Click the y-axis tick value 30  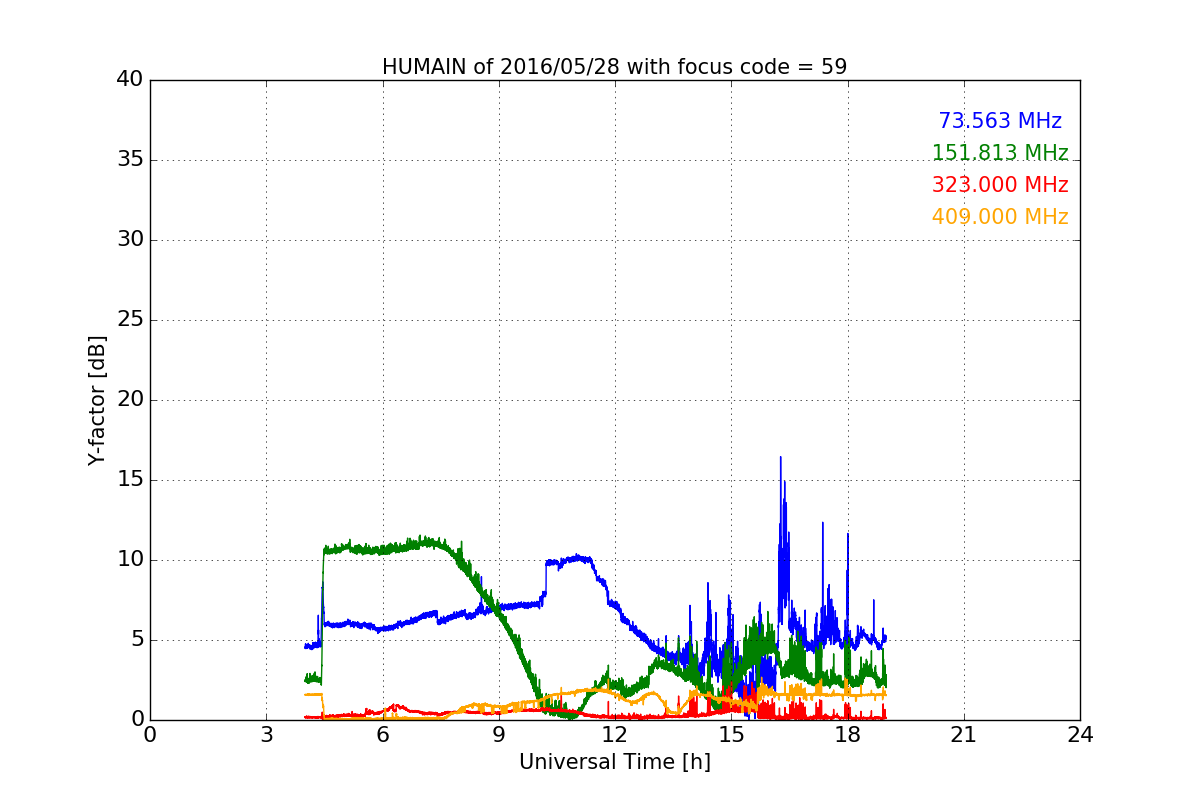(130, 240)
